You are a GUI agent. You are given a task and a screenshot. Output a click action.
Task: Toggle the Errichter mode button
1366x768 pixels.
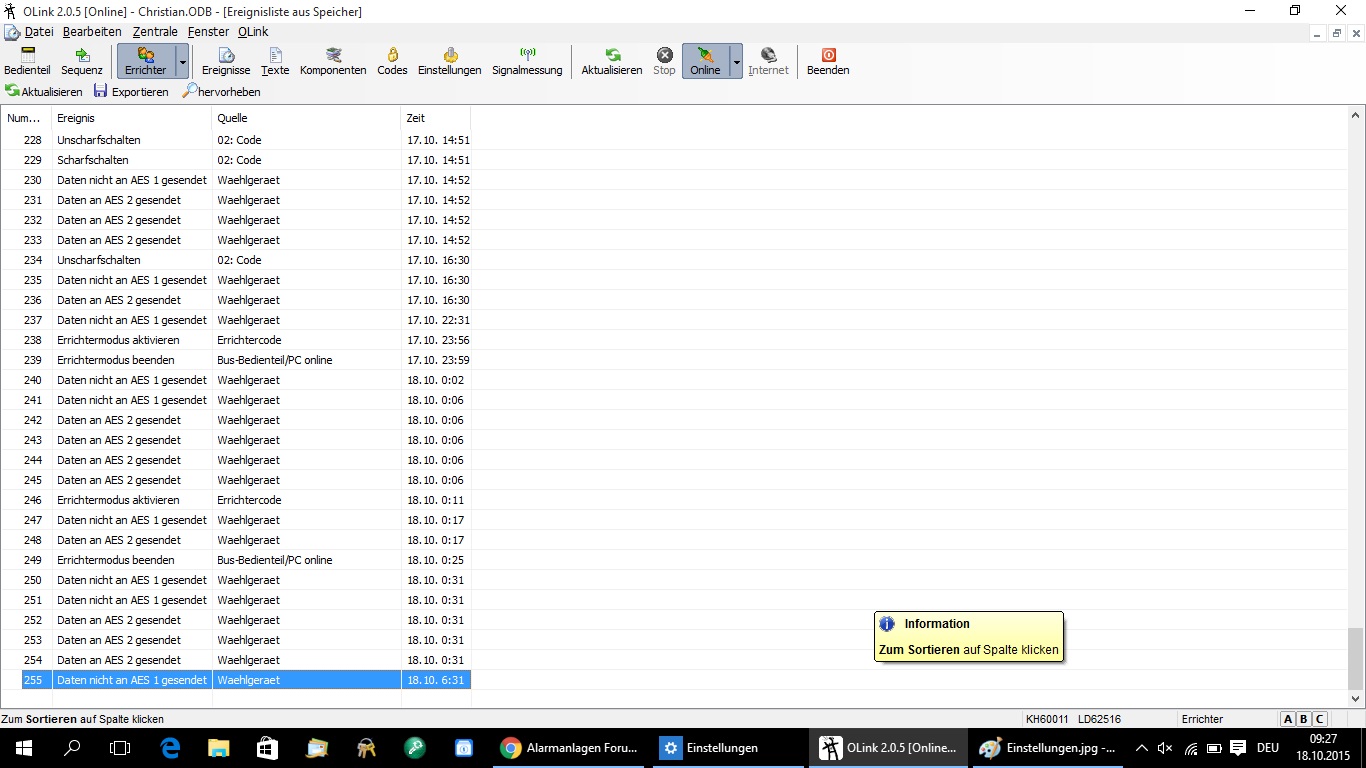pos(146,61)
